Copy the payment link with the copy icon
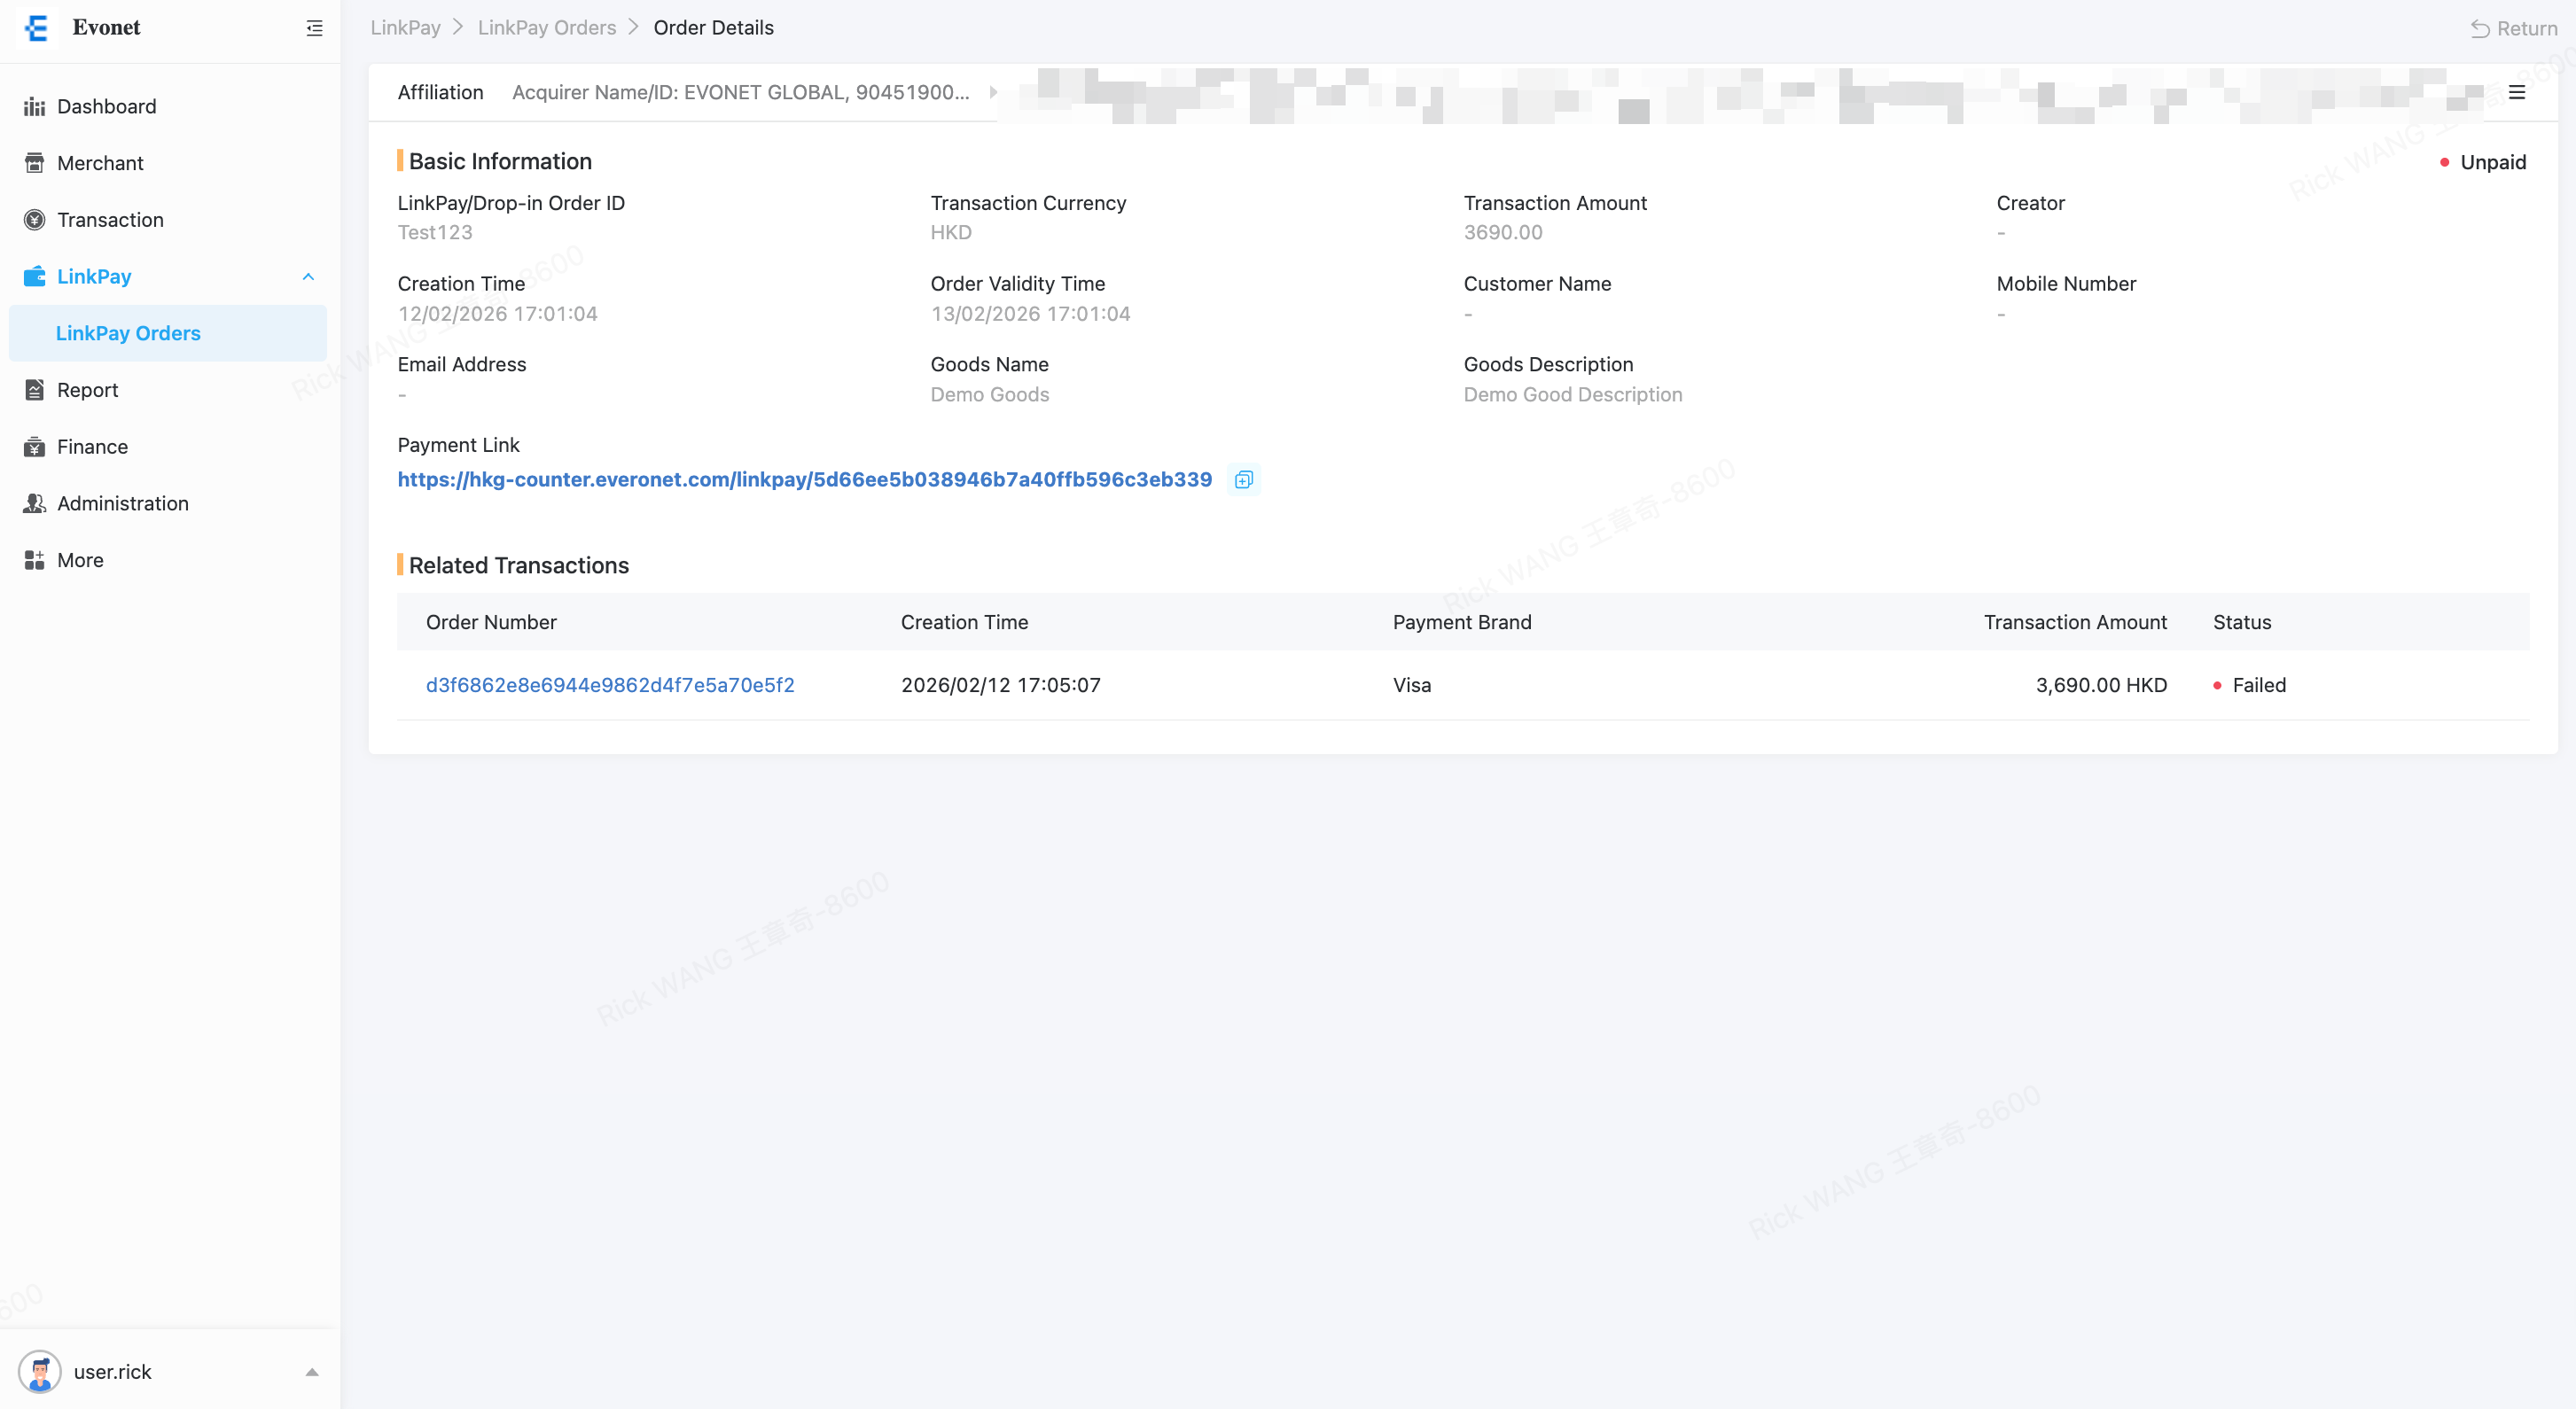Image resolution: width=2576 pixels, height=1409 pixels. pyautogui.click(x=1243, y=480)
